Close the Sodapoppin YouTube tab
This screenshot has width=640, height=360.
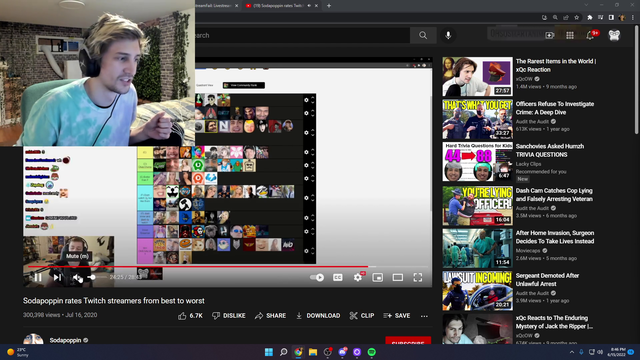point(316,6)
